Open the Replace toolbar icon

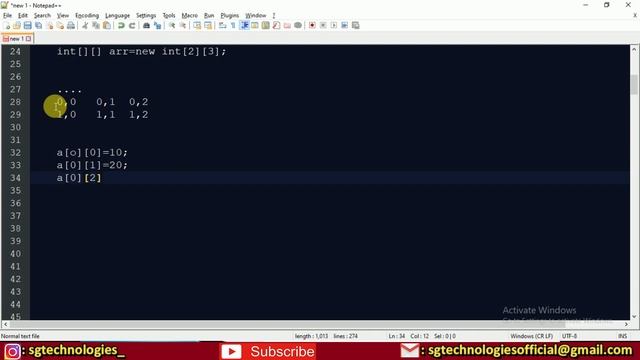pos(157,25)
